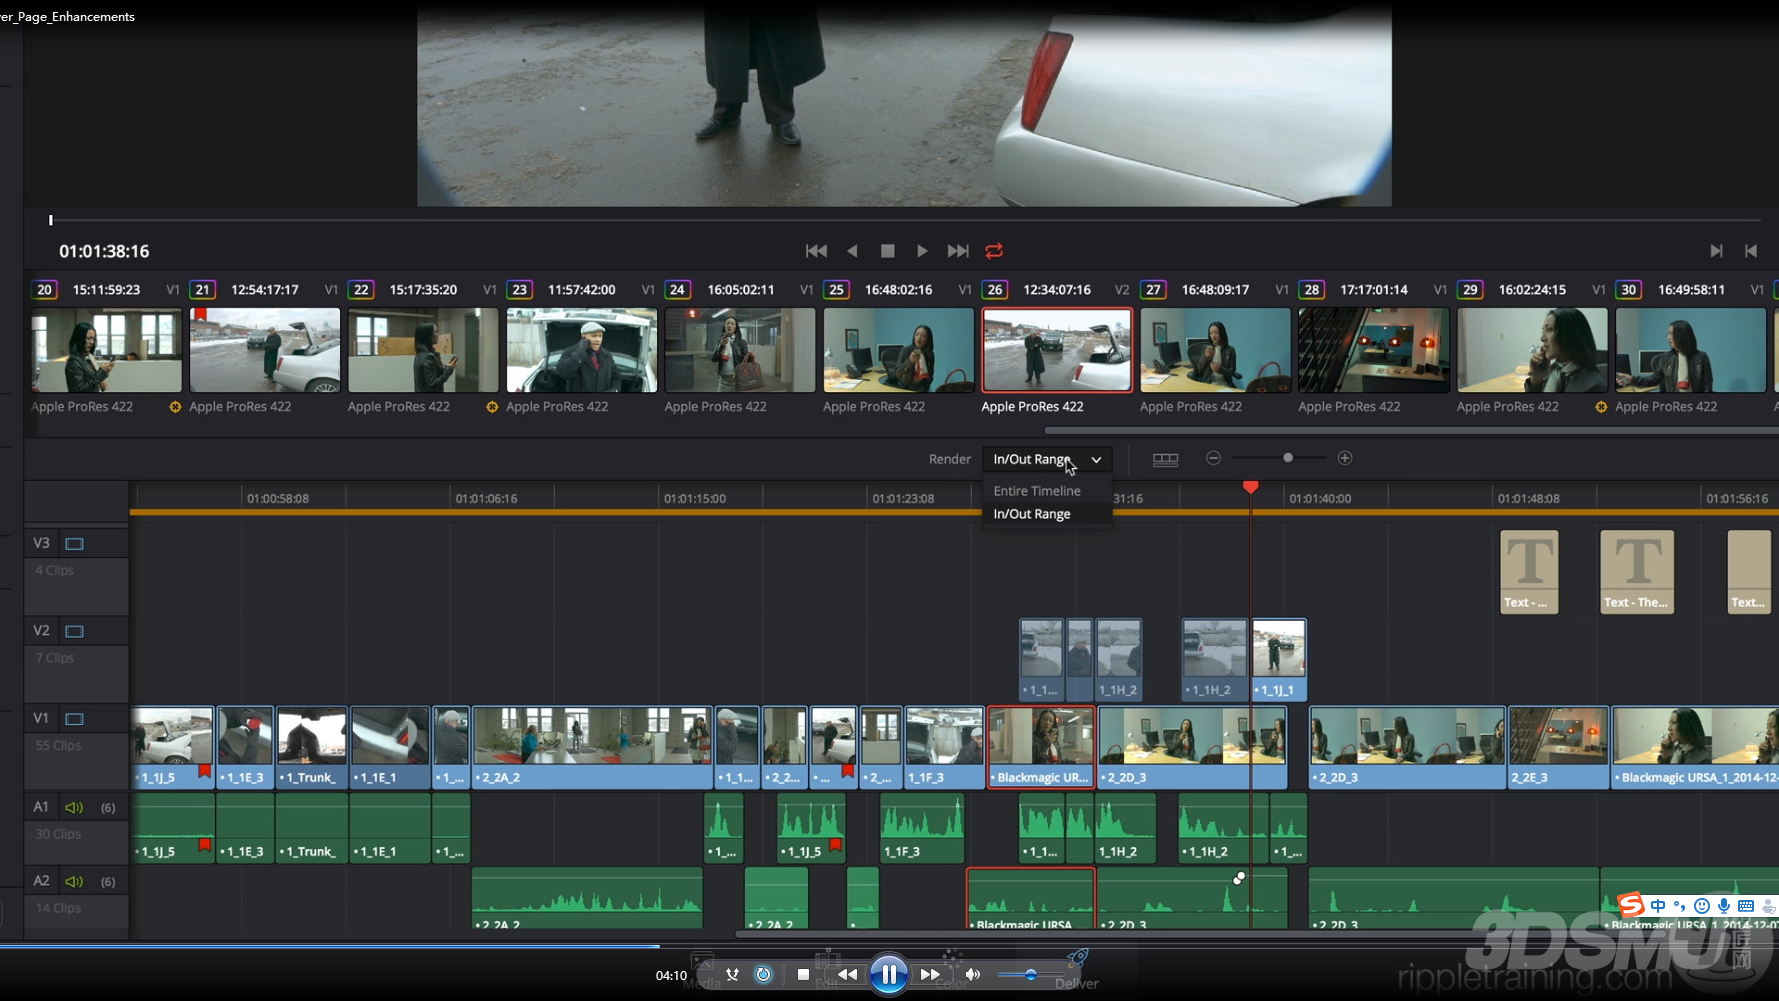The image size is (1779, 1001).
Task: Select clip thumbnail number 22
Action: 423,350
